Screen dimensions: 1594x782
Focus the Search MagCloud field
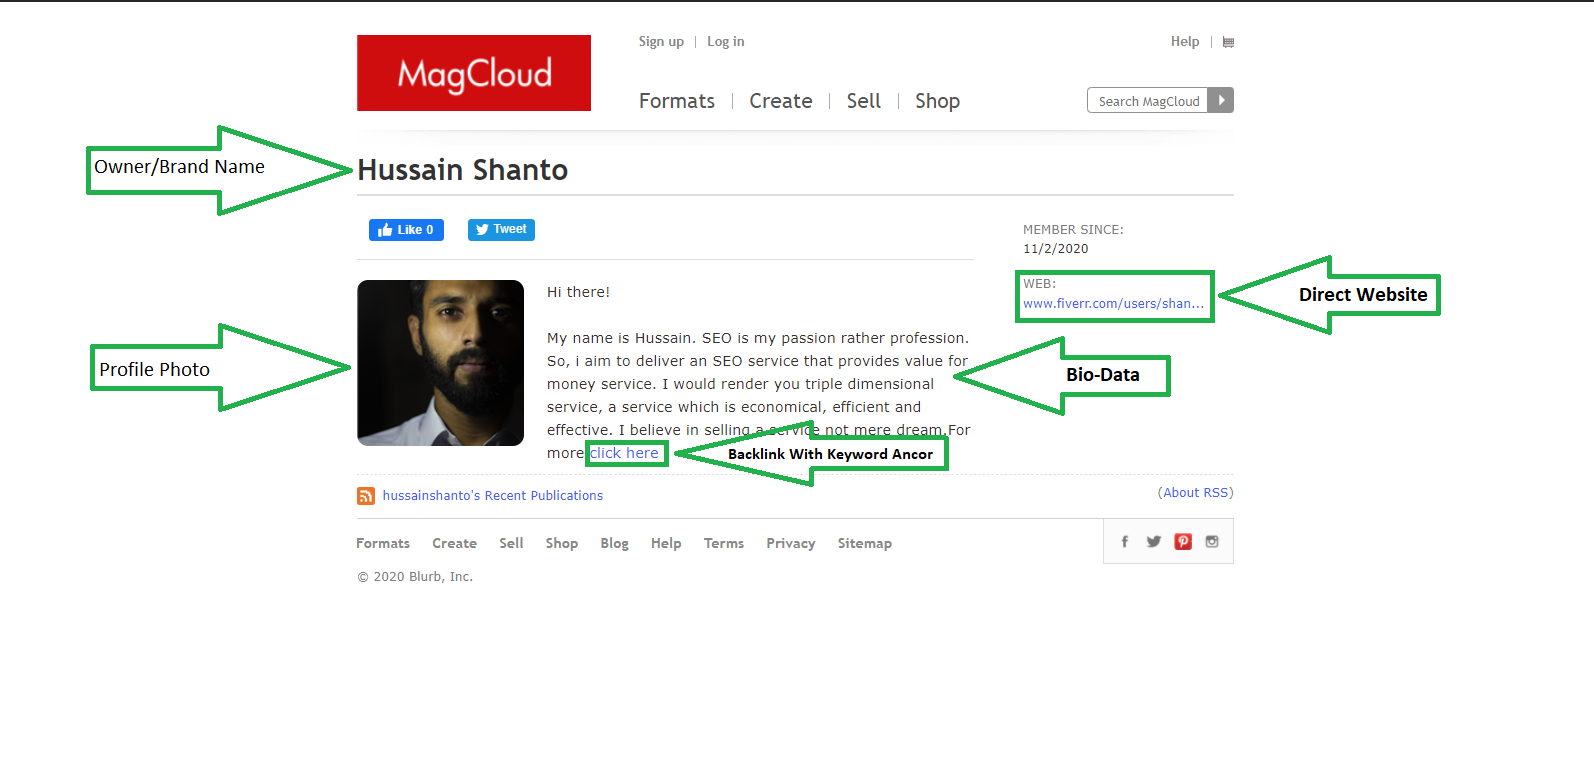(1147, 101)
